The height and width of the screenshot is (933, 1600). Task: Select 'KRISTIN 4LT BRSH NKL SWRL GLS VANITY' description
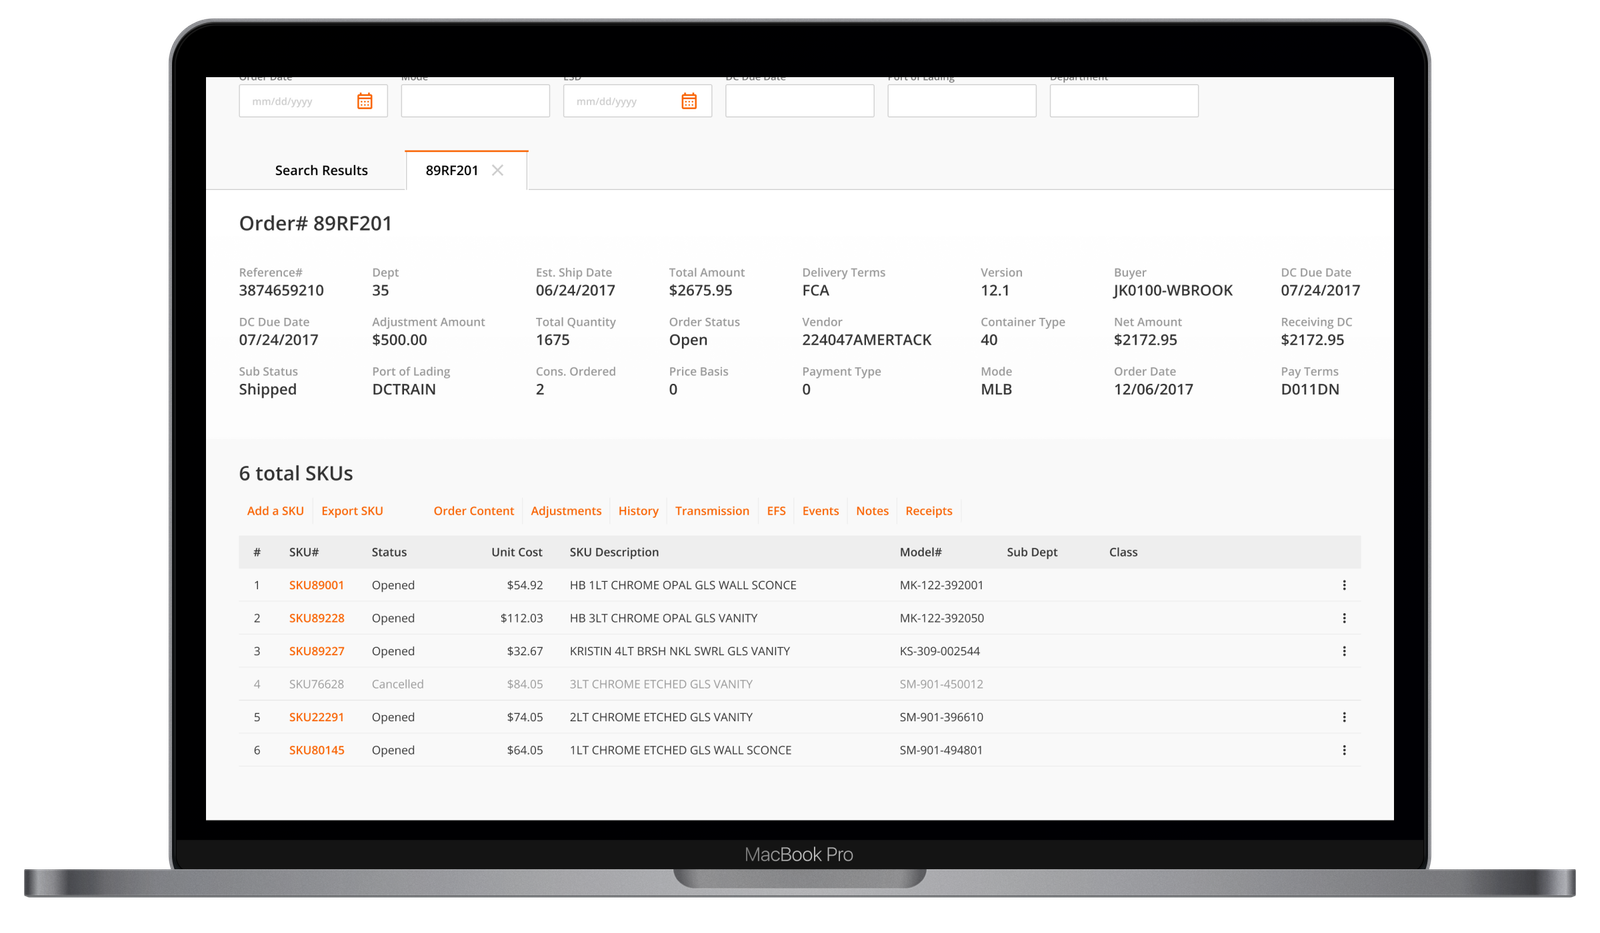pos(680,651)
